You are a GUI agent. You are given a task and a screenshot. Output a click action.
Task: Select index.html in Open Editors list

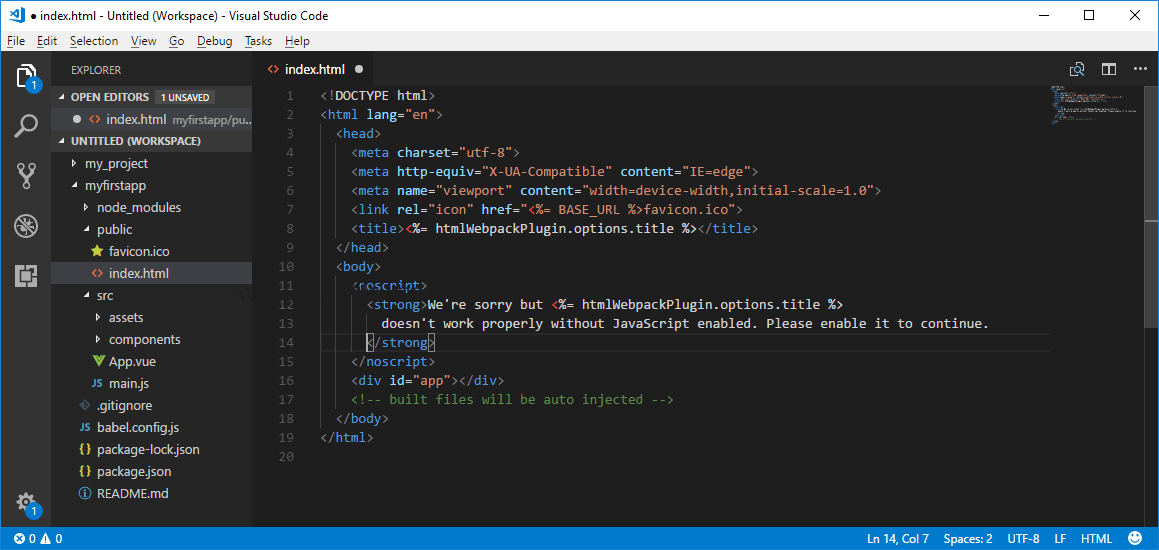pyautogui.click(x=152, y=119)
